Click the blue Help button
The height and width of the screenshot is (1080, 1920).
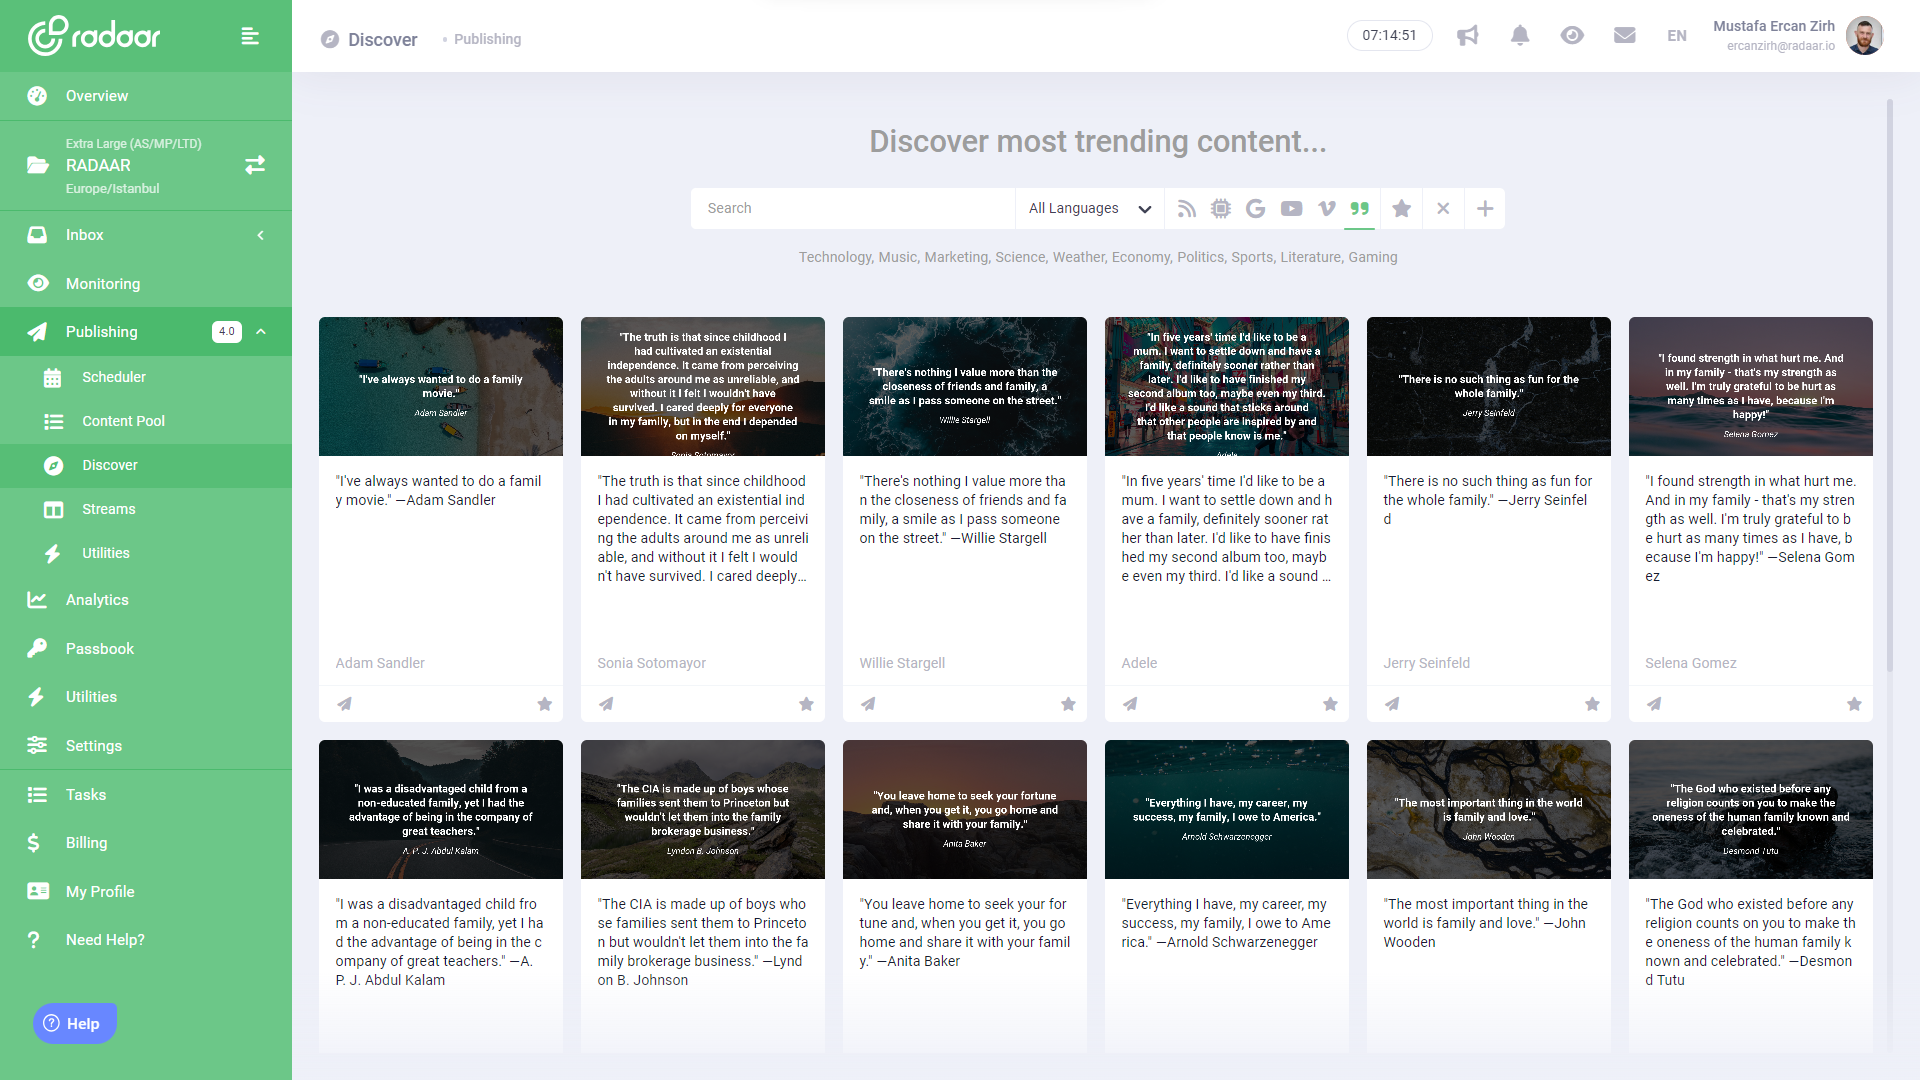[75, 1023]
